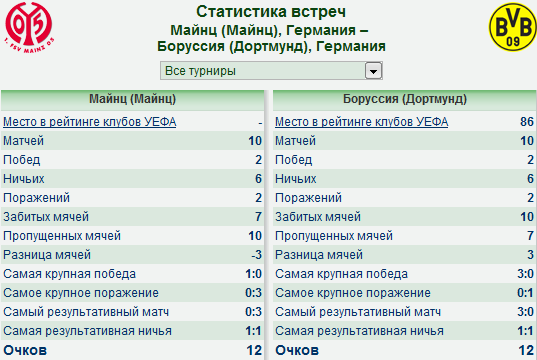The height and width of the screenshot is (360, 537).
Task: Click Забитых мячей row in Borussia table
Action: tap(404, 217)
